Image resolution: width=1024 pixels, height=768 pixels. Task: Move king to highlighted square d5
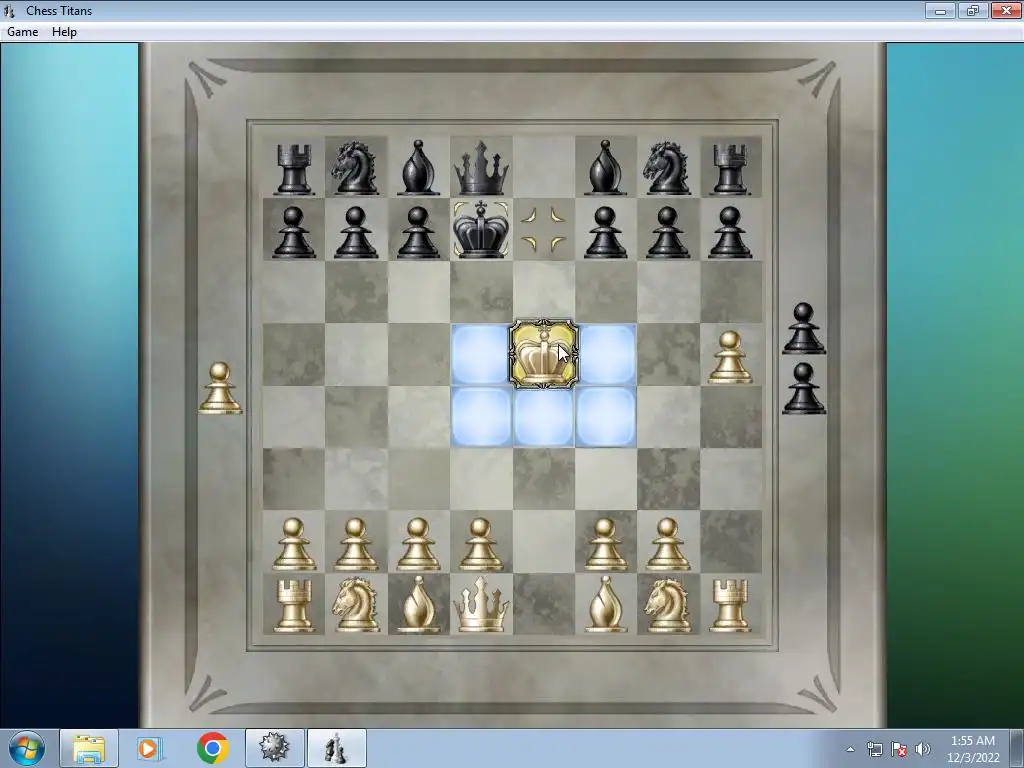pos(481,354)
